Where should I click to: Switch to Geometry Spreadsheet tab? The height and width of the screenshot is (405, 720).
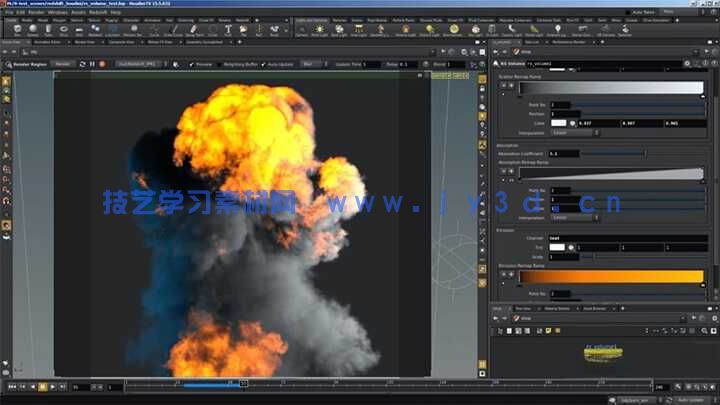click(204, 42)
